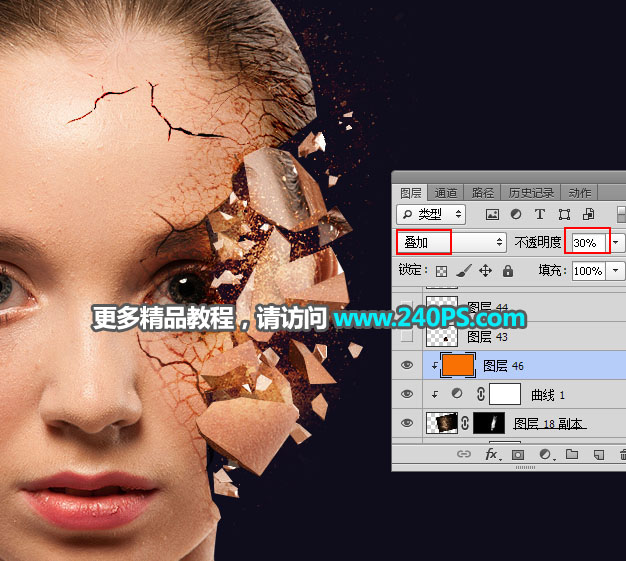Screen dimensions: 626x561
Task: Filter layers by adjustment layer icon
Action: tap(516, 214)
